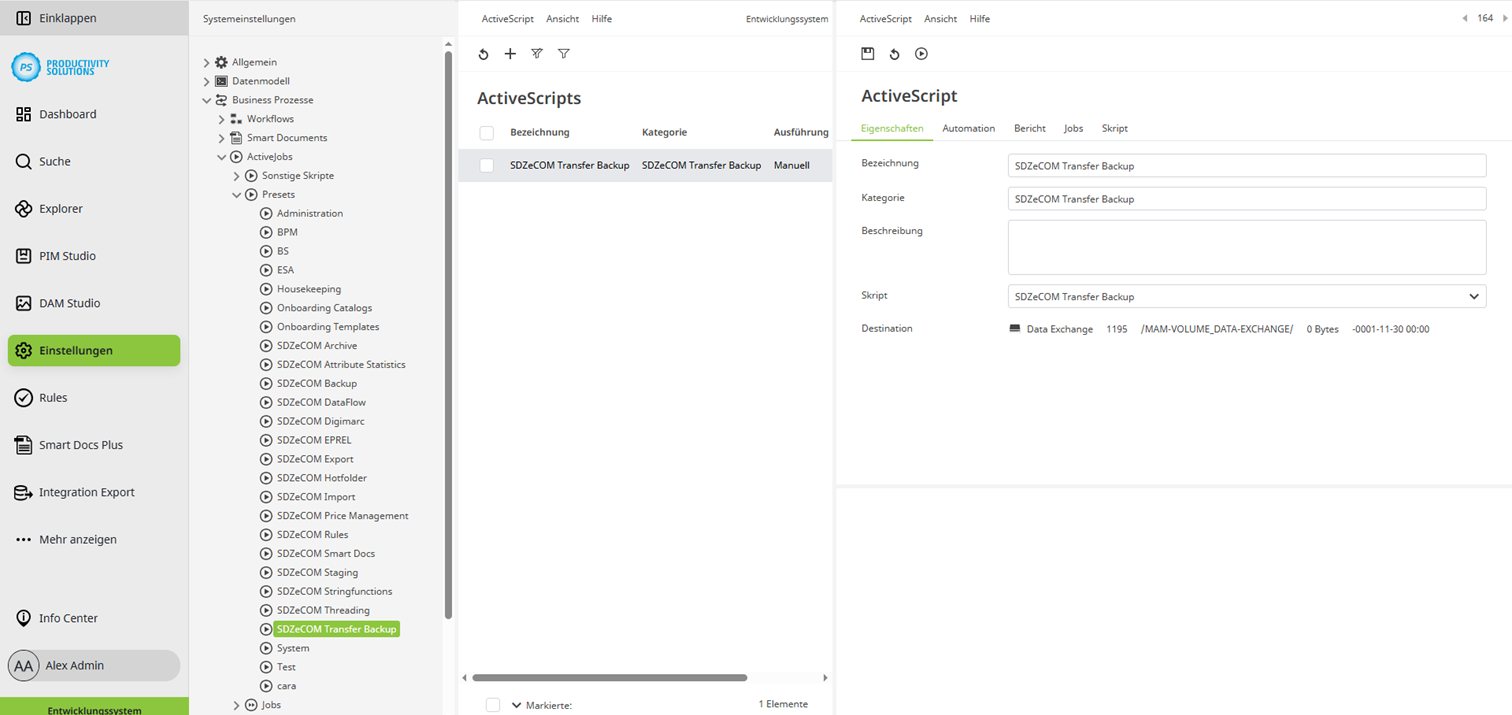This screenshot has height=715, width=1512.
Task: Switch to the Automation tab
Action: click(968, 128)
